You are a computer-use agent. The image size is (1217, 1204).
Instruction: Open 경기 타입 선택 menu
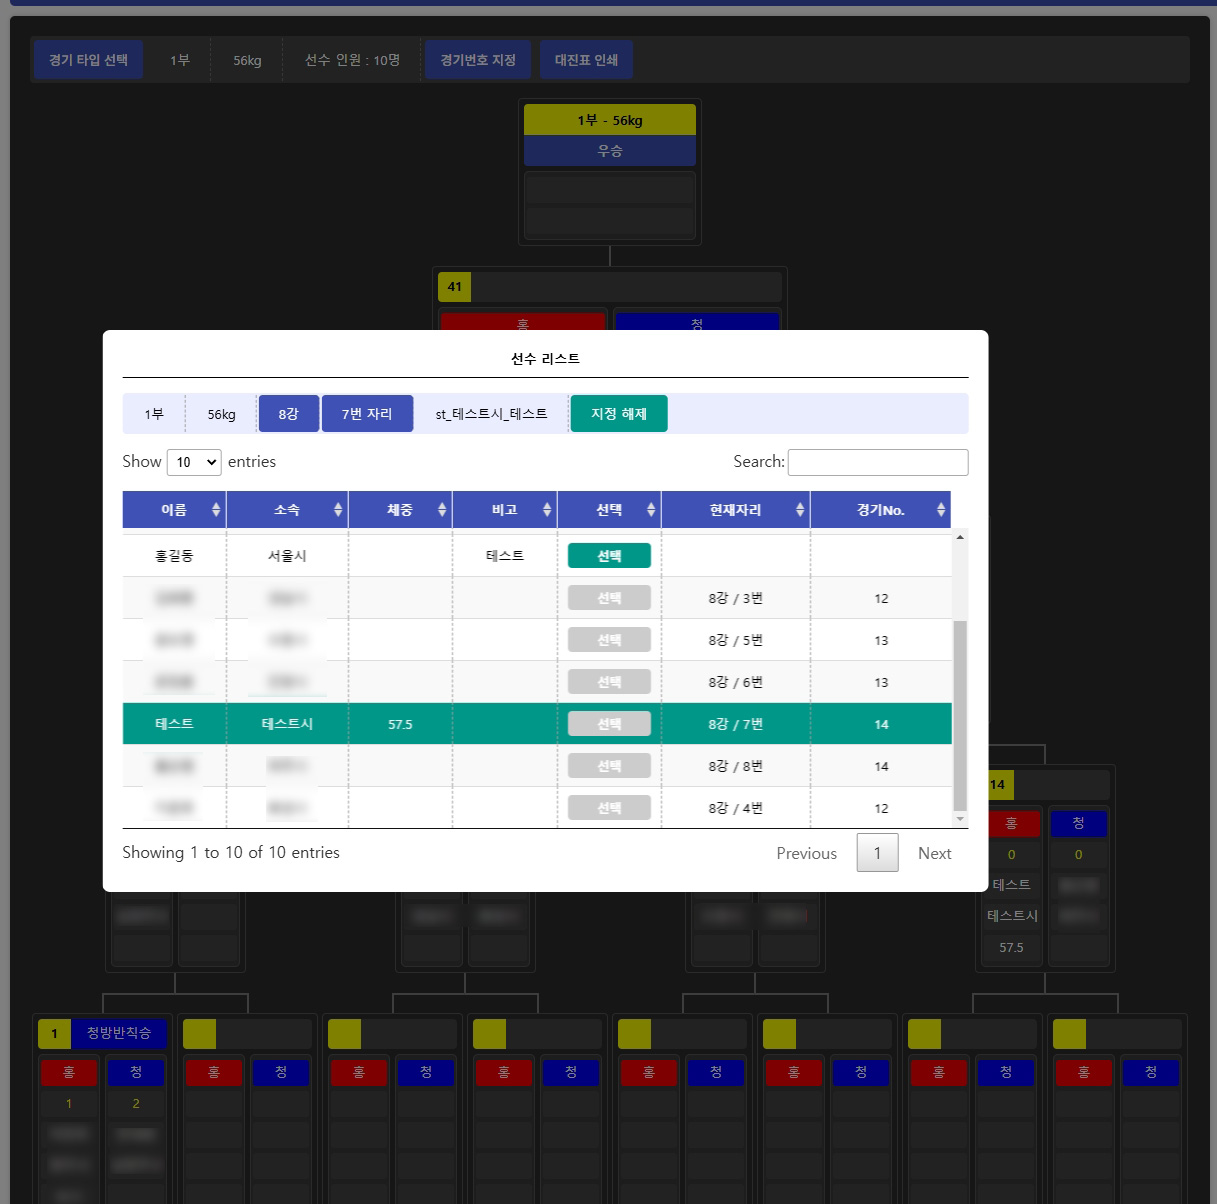[88, 60]
